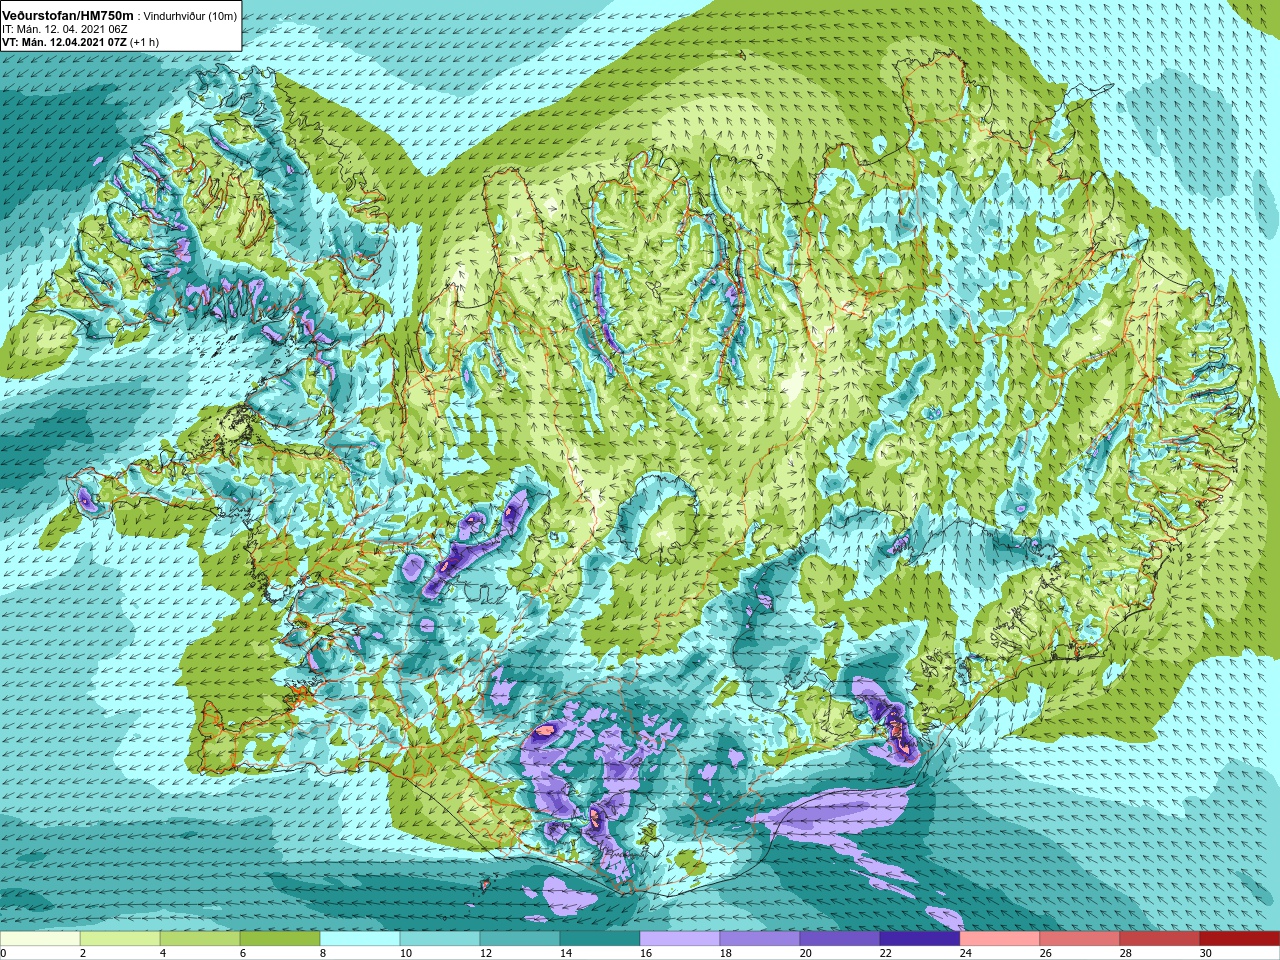Click the IT: Mán. 12. 04. 2021 06Z line

[65, 30]
